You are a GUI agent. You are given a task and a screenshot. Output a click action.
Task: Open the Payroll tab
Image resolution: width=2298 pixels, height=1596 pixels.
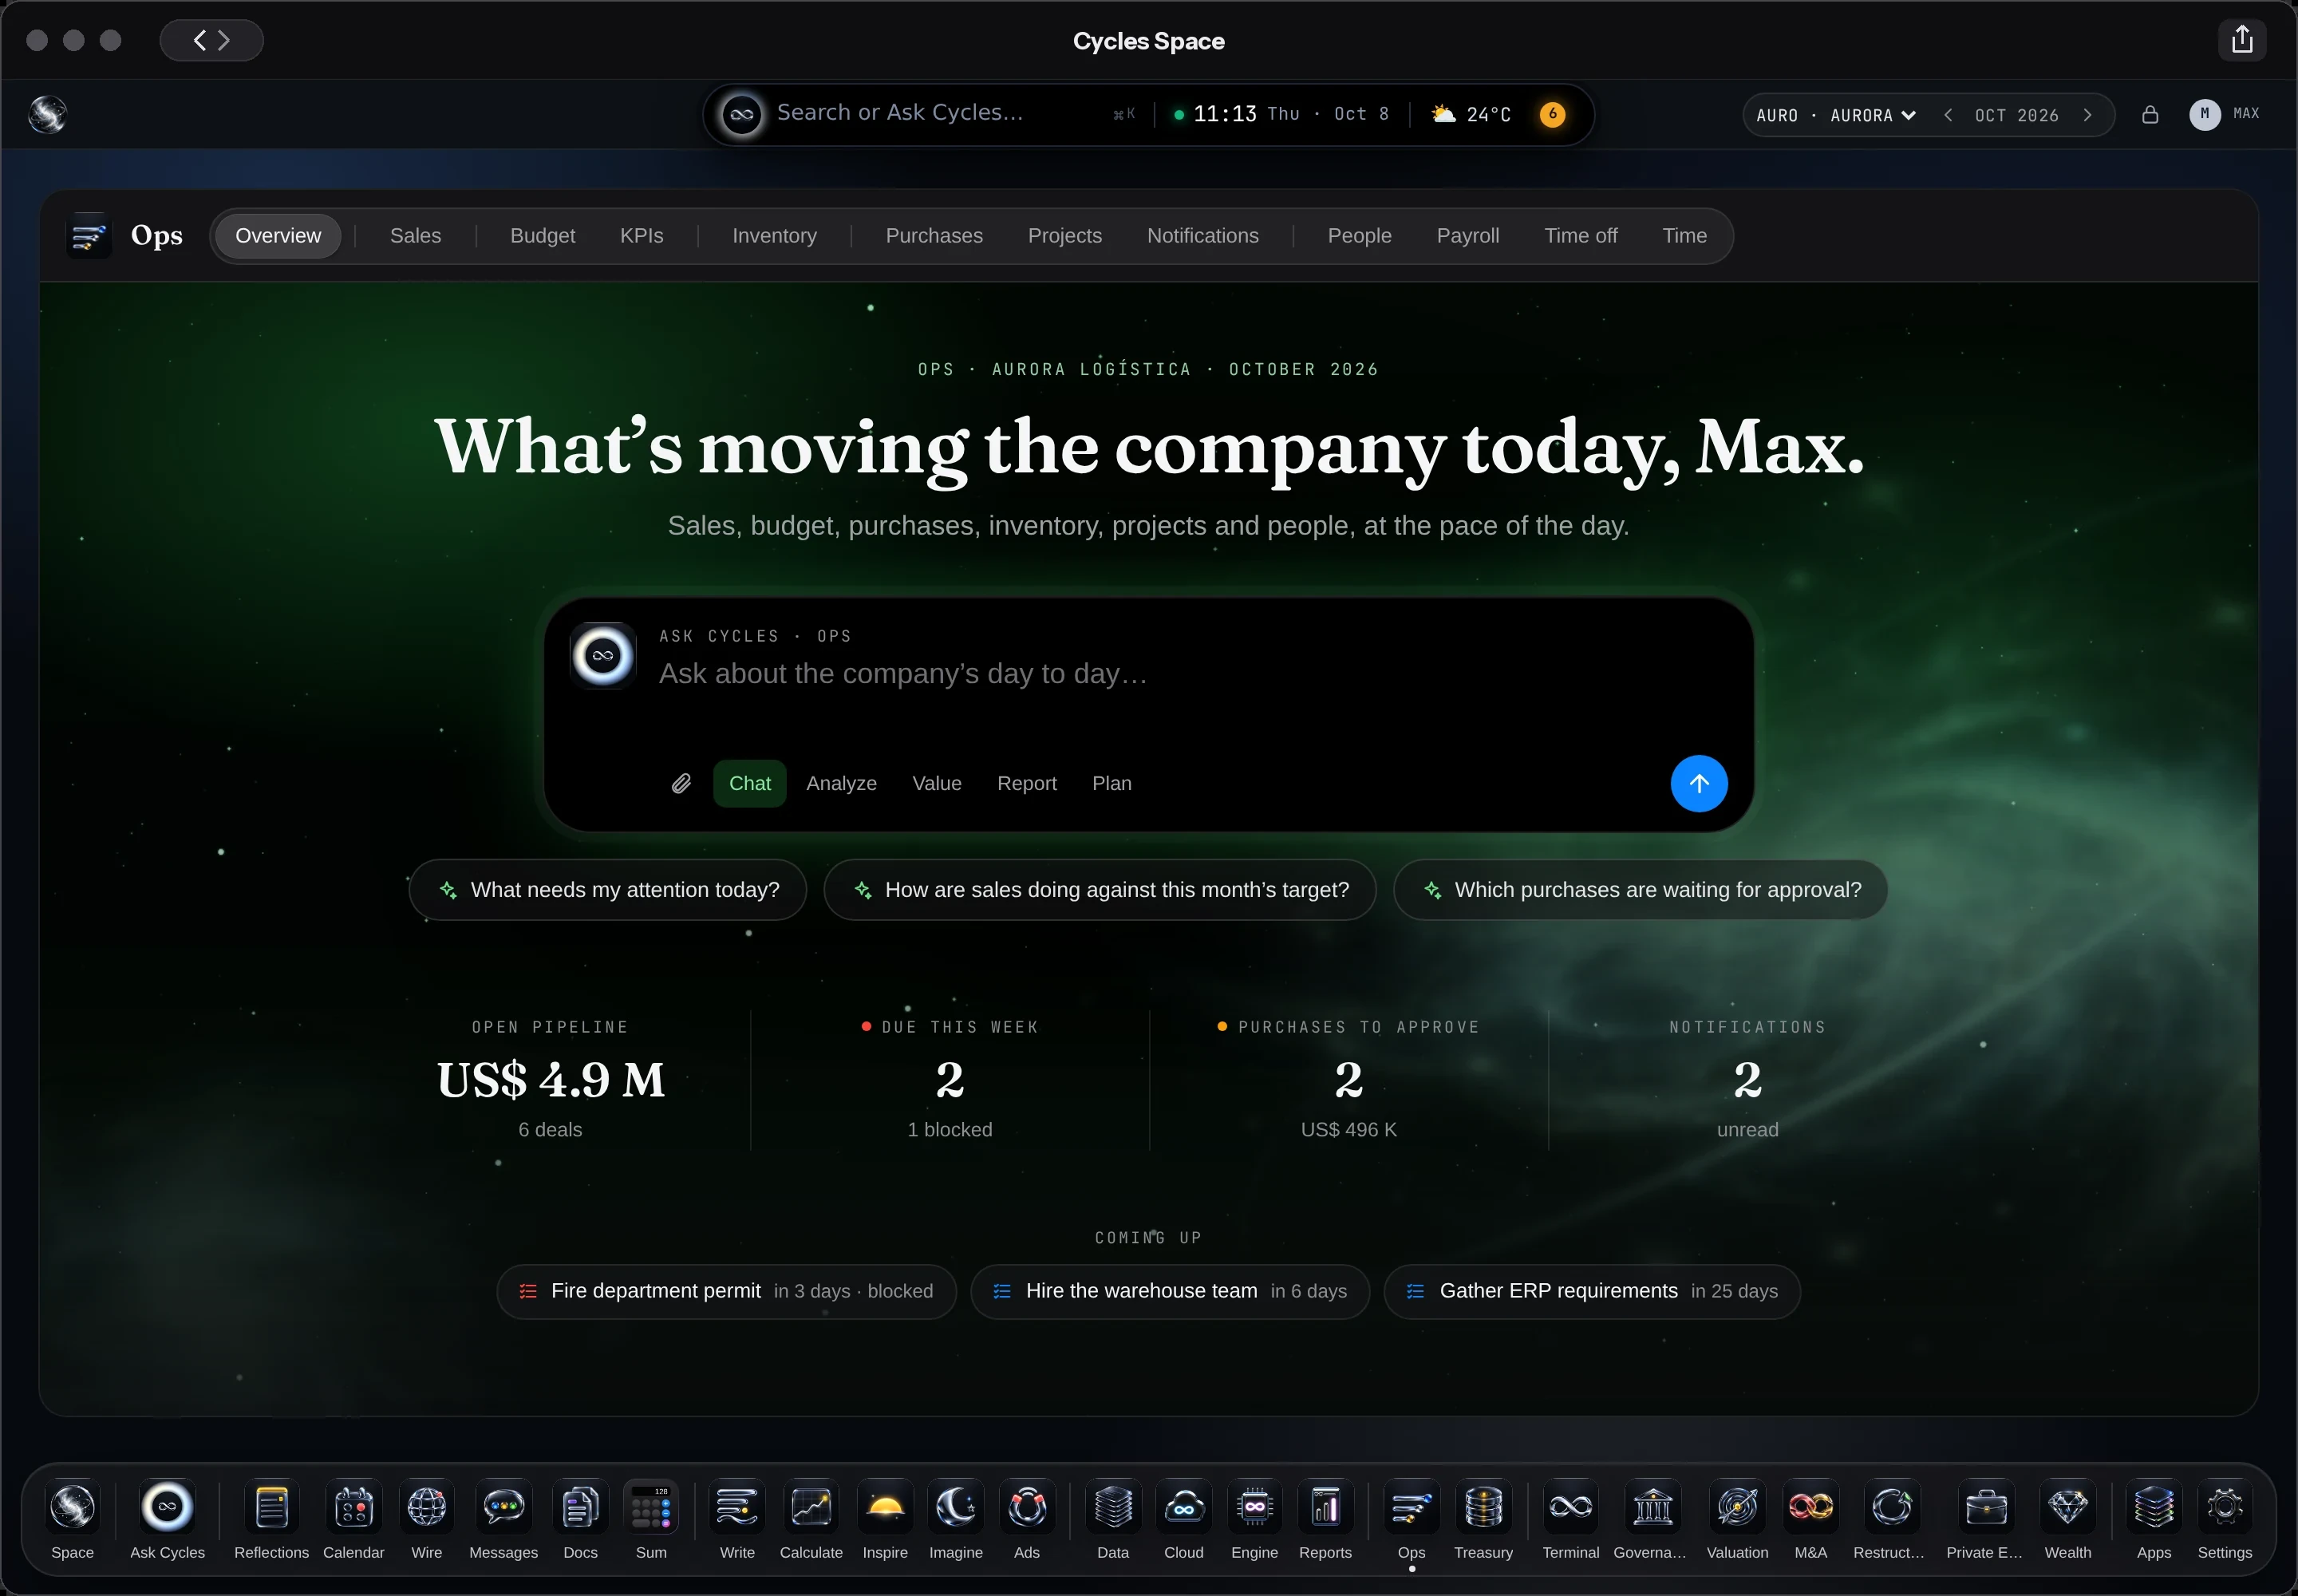1467,236
